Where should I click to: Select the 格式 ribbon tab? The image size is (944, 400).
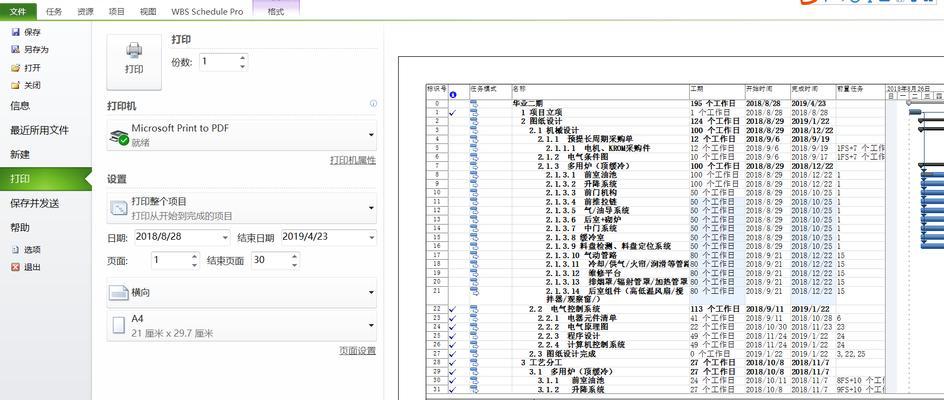point(276,11)
